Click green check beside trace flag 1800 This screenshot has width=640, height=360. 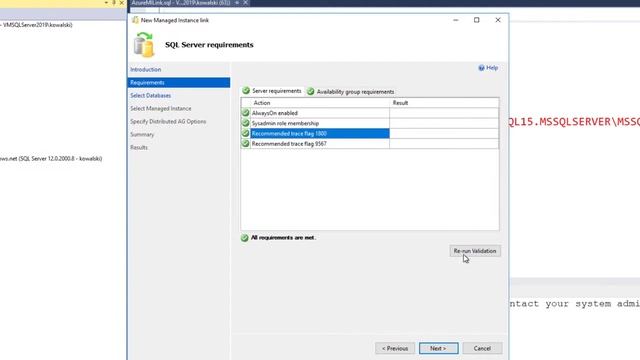click(245, 133)
